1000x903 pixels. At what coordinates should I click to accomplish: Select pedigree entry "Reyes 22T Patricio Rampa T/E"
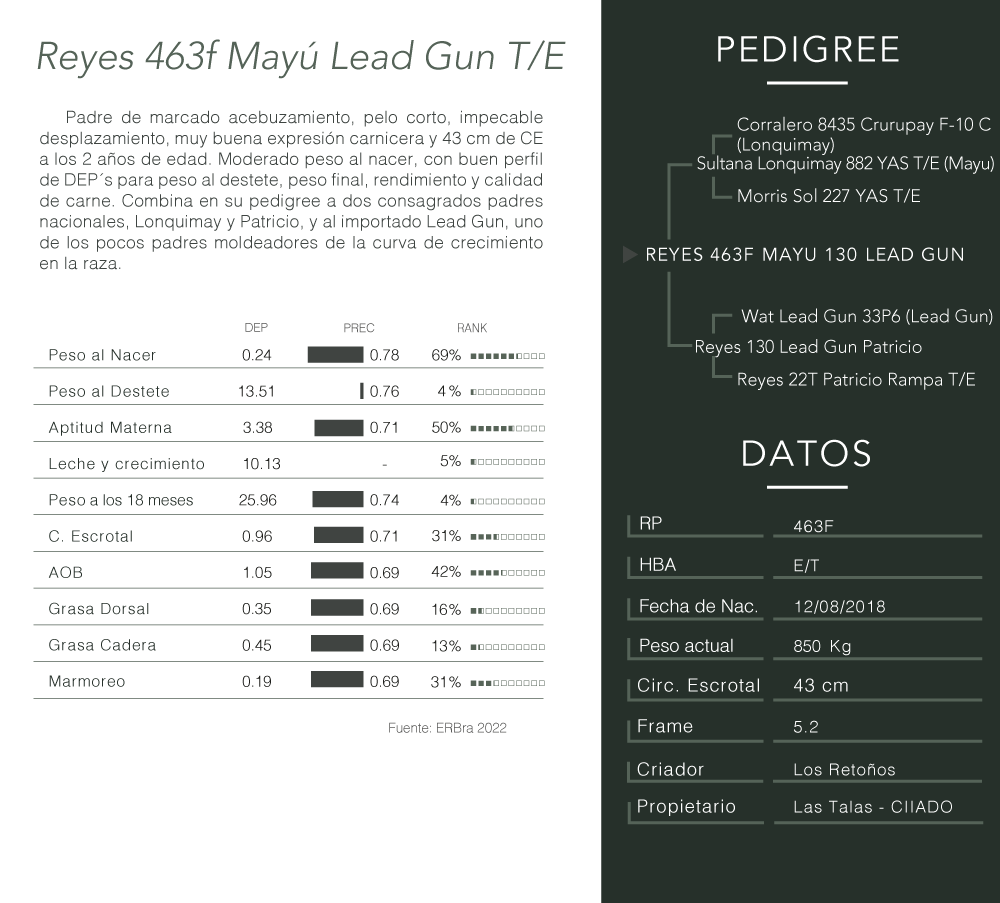point(856,379)
